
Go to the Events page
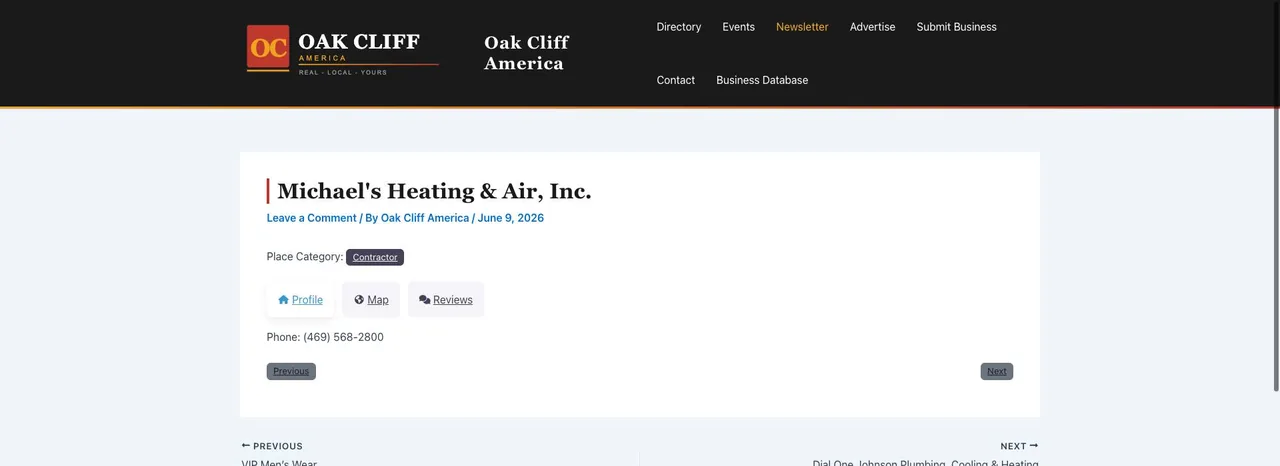coord(739,27)
